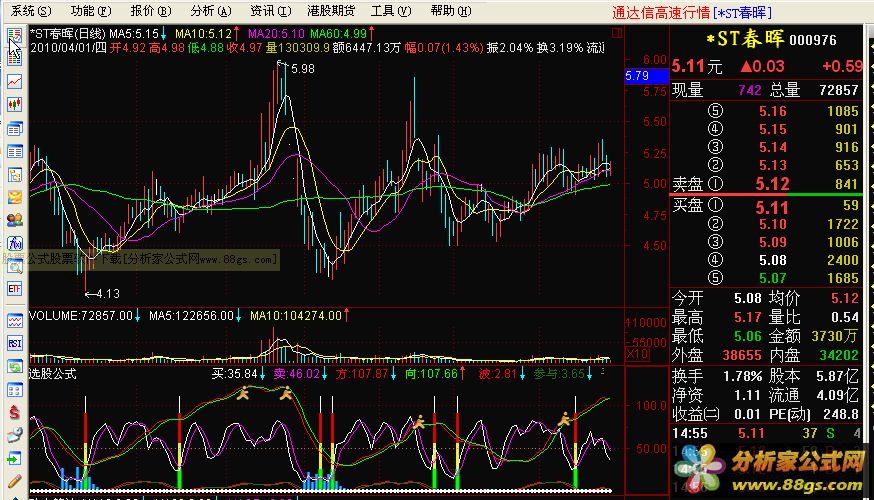Select the RSI indicator icon
The height and width of the screenshot is (500, 874).
click(x=14, y=343)
